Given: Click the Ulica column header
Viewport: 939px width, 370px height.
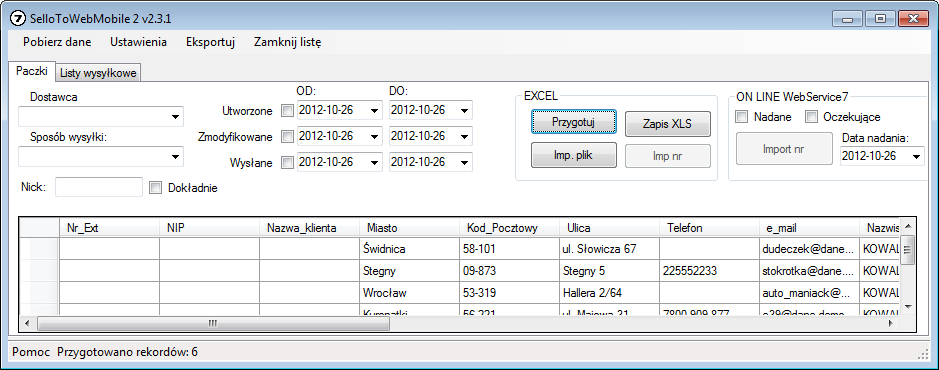Looking at the screenshot, I should coord(609,228).
